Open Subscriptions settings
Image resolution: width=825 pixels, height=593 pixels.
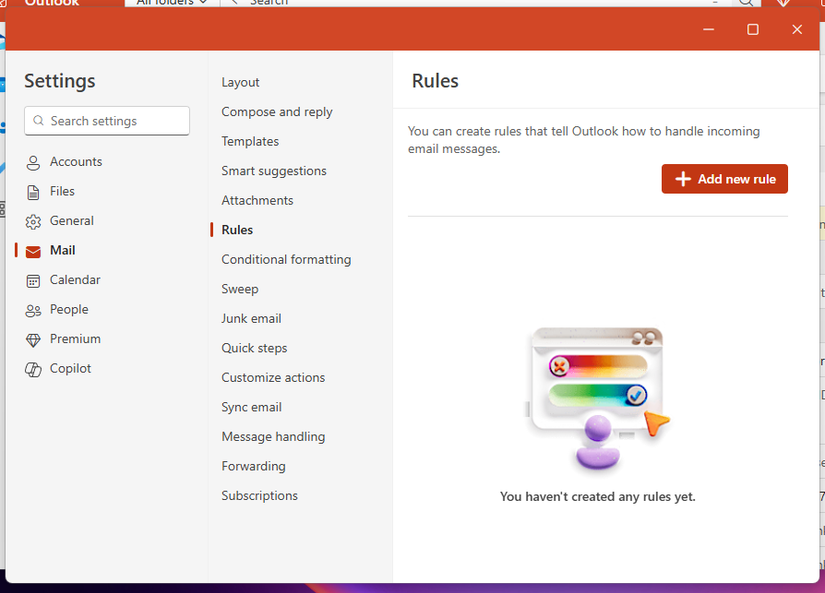pyautogui.click(x=259, y=495)
